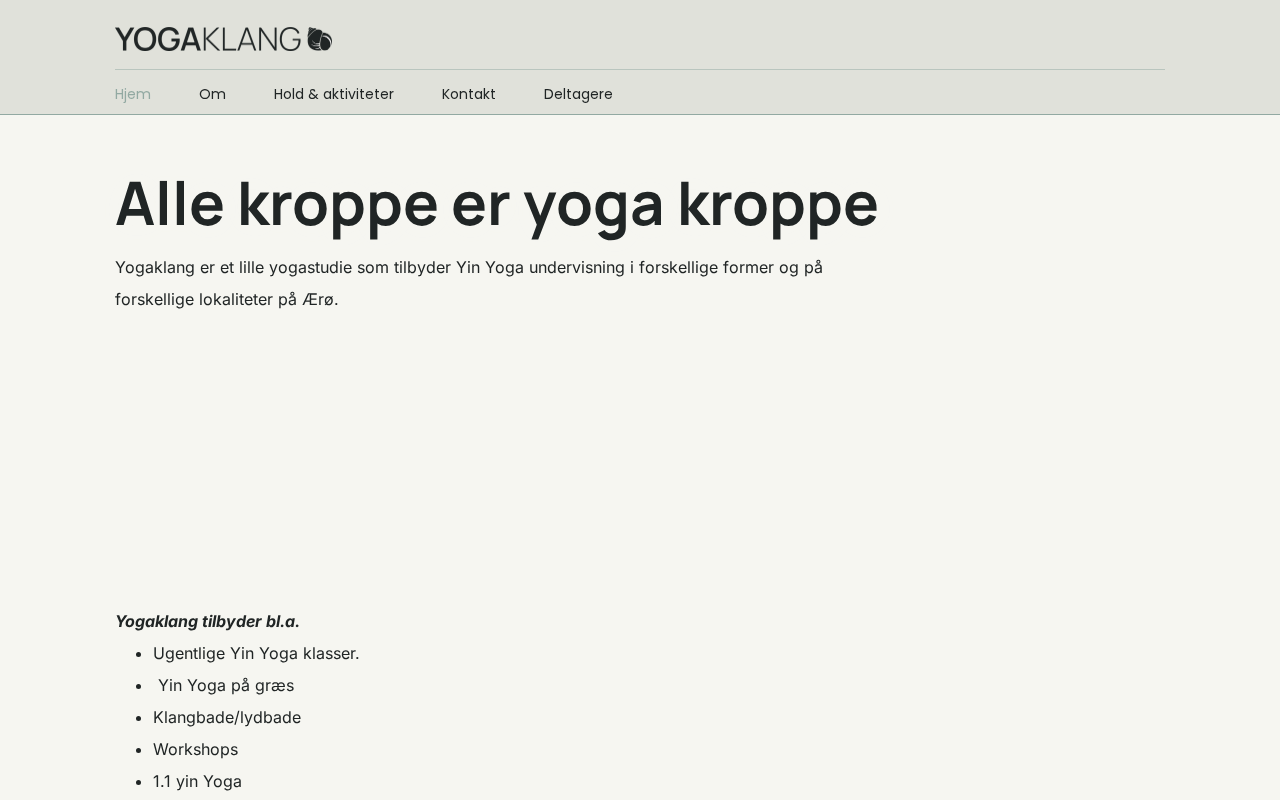This screenshot has width=1280, height=800.
Task: Click the italic text Yogaklang tilbyder bl.a.
Action: click(207, 621)
